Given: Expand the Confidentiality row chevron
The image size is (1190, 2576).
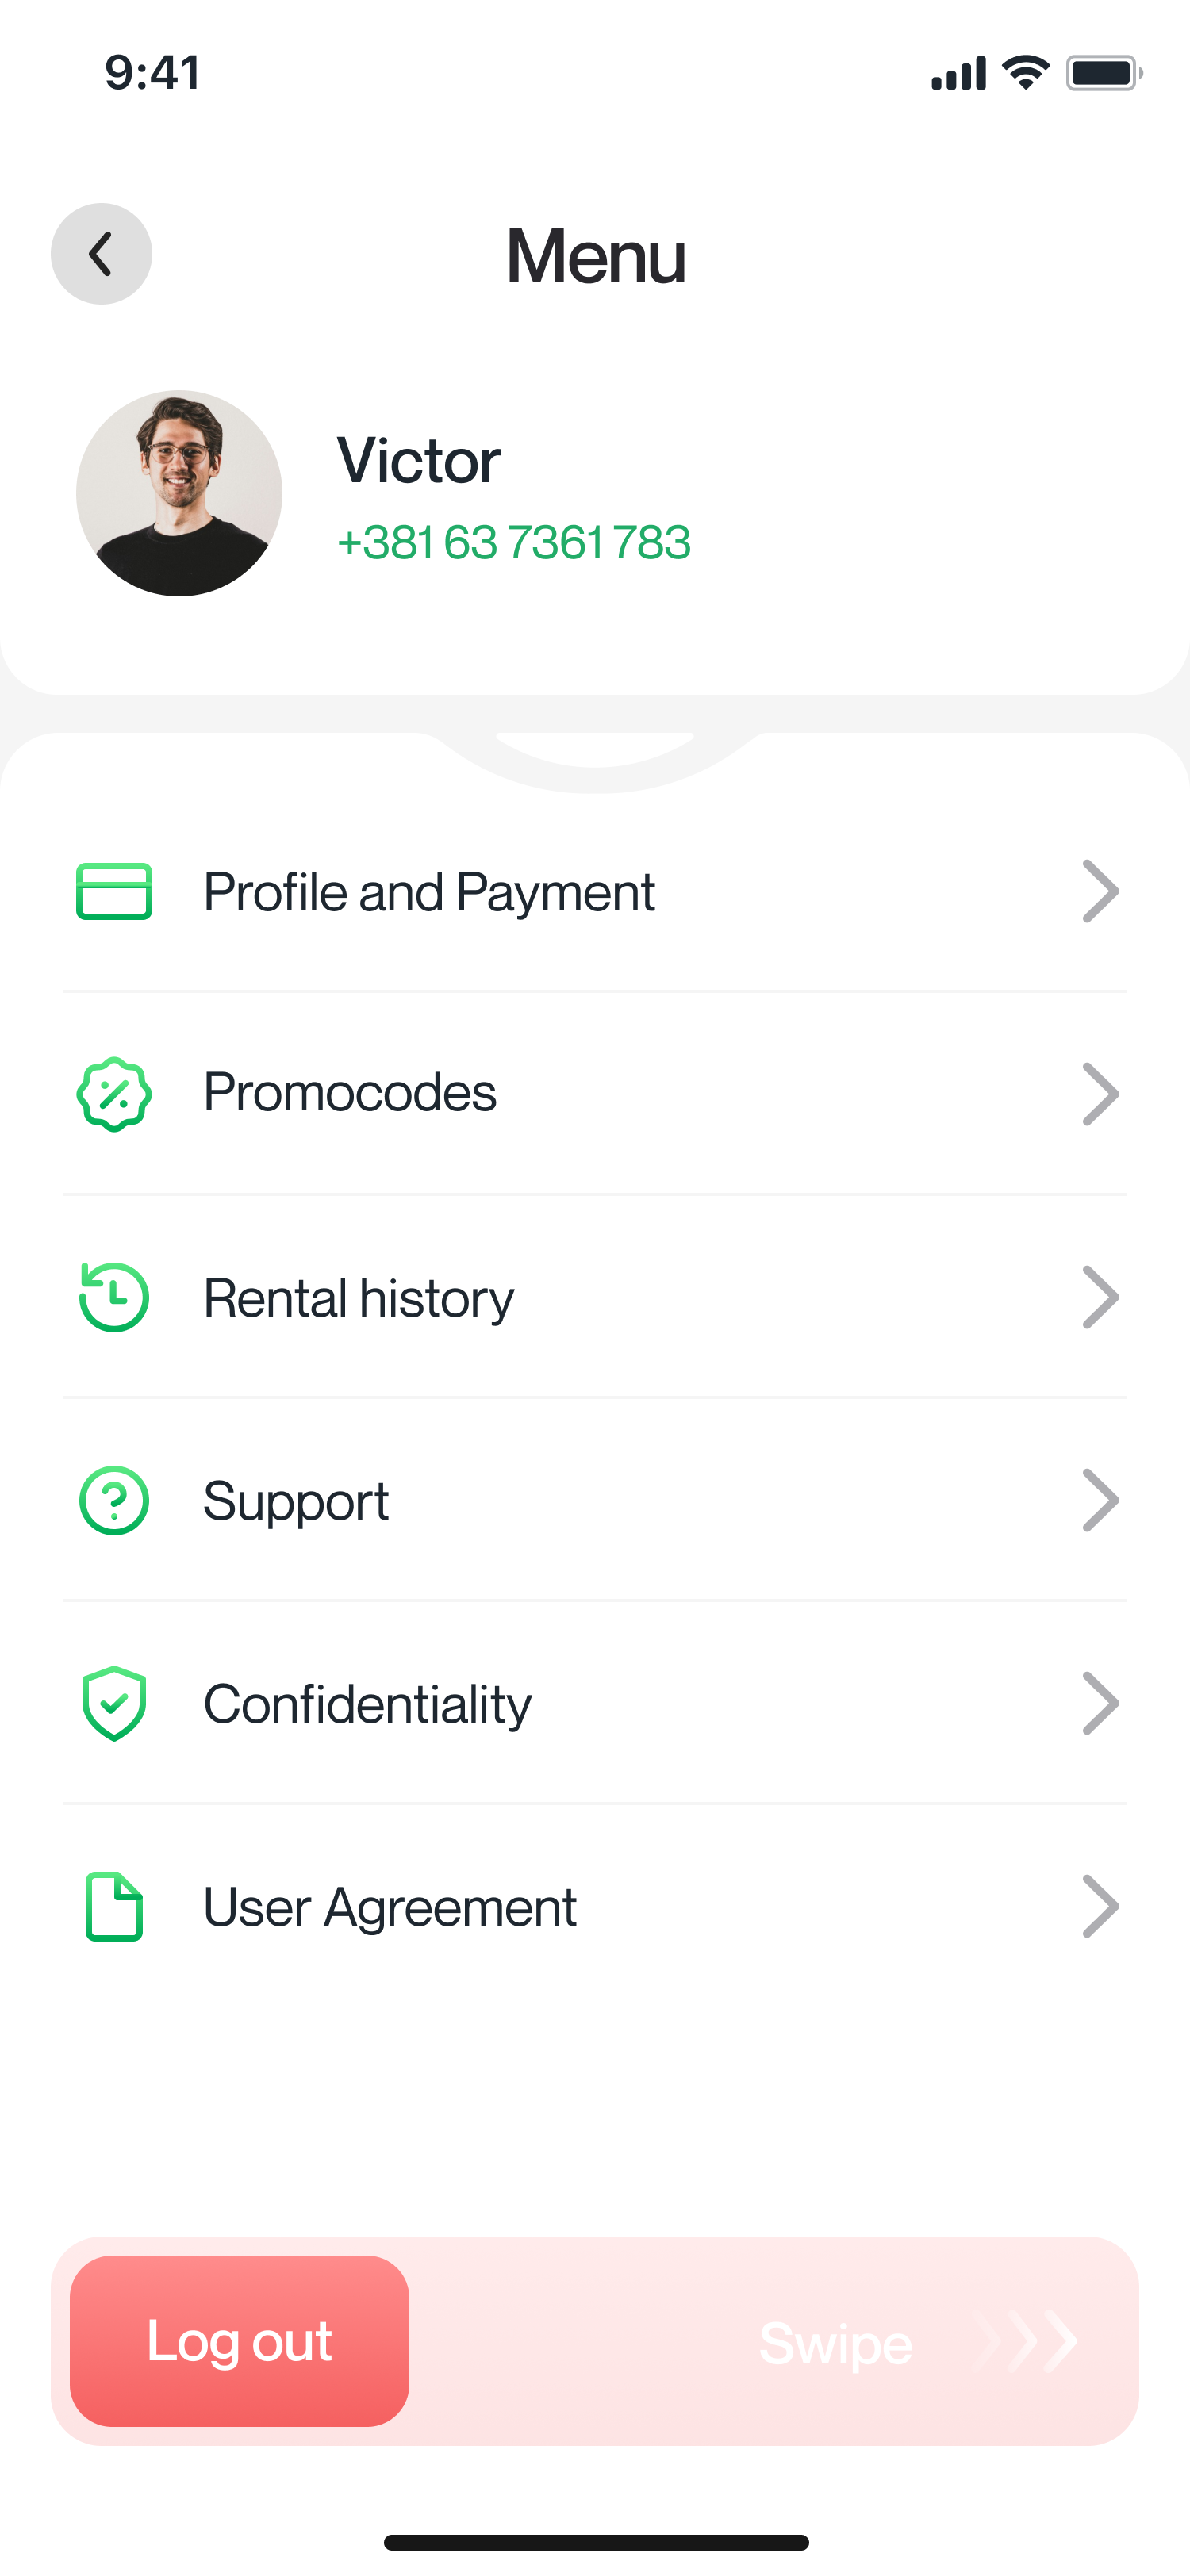Looking at the screenshot, I should (1099, 1703).
